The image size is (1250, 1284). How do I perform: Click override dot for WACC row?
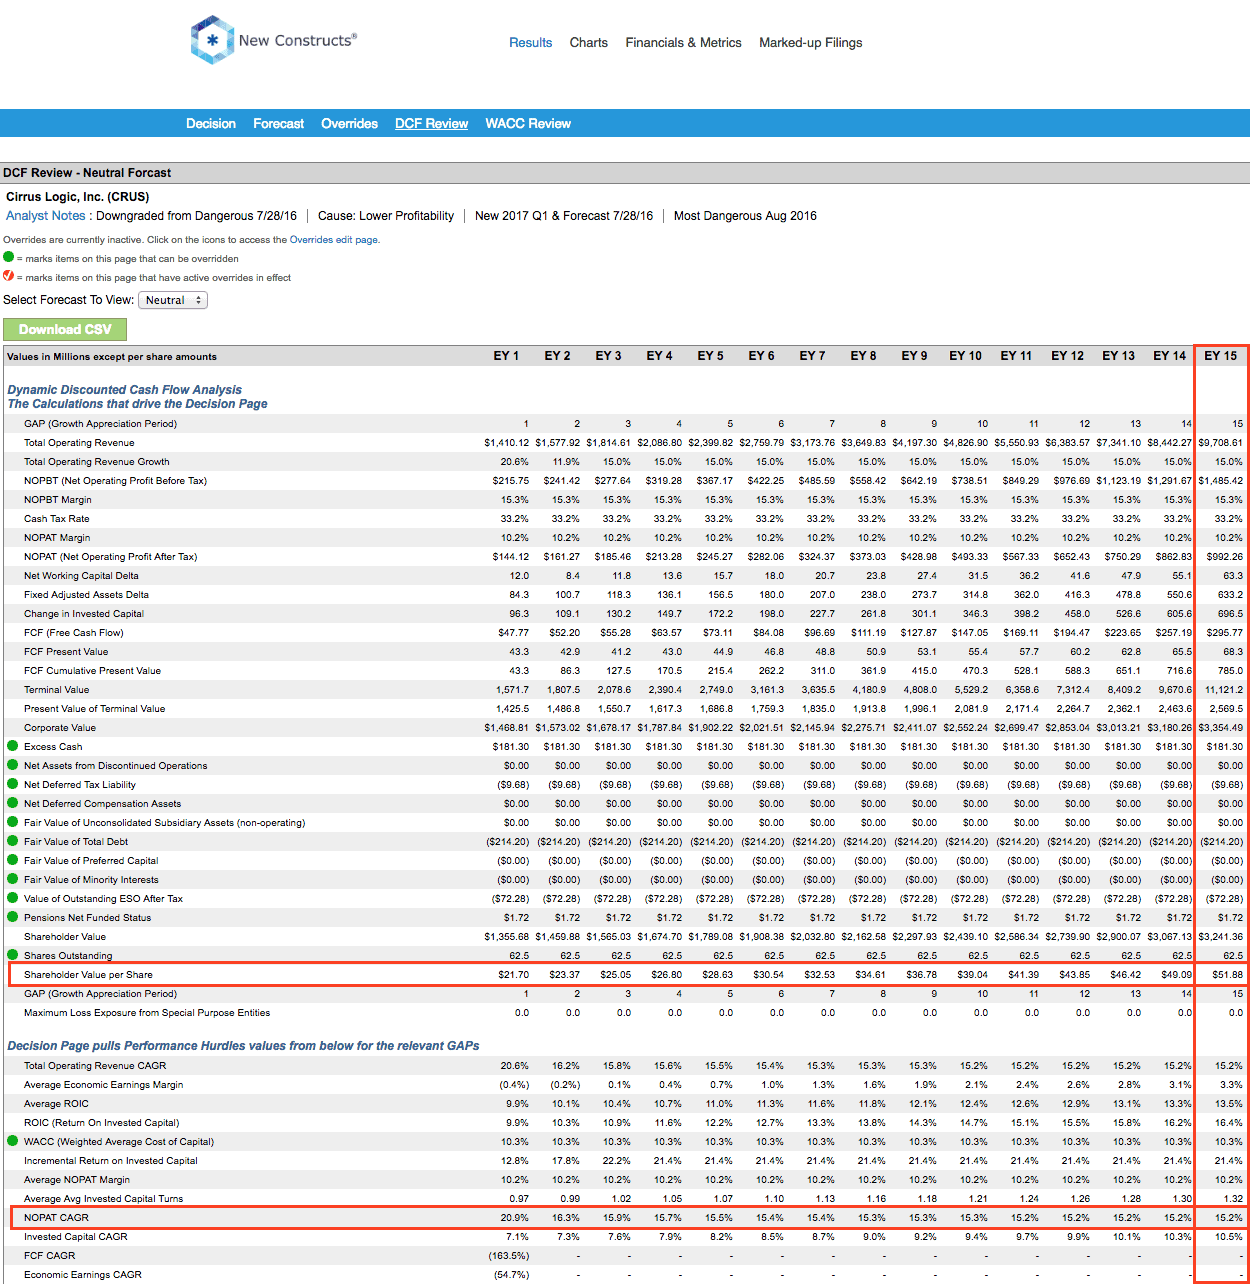(13, 1141)
